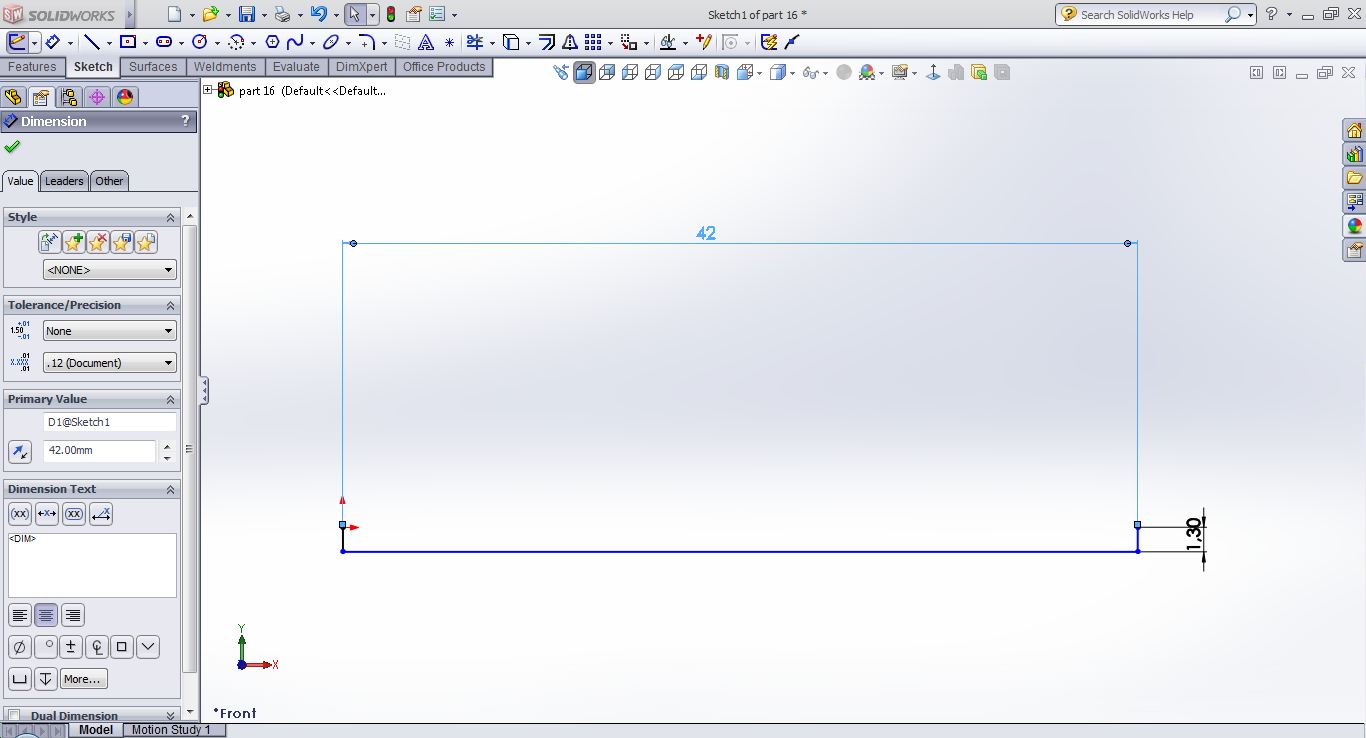Switch to the Features tab
The image size is (1366, 738).
(x=32, y=67)
